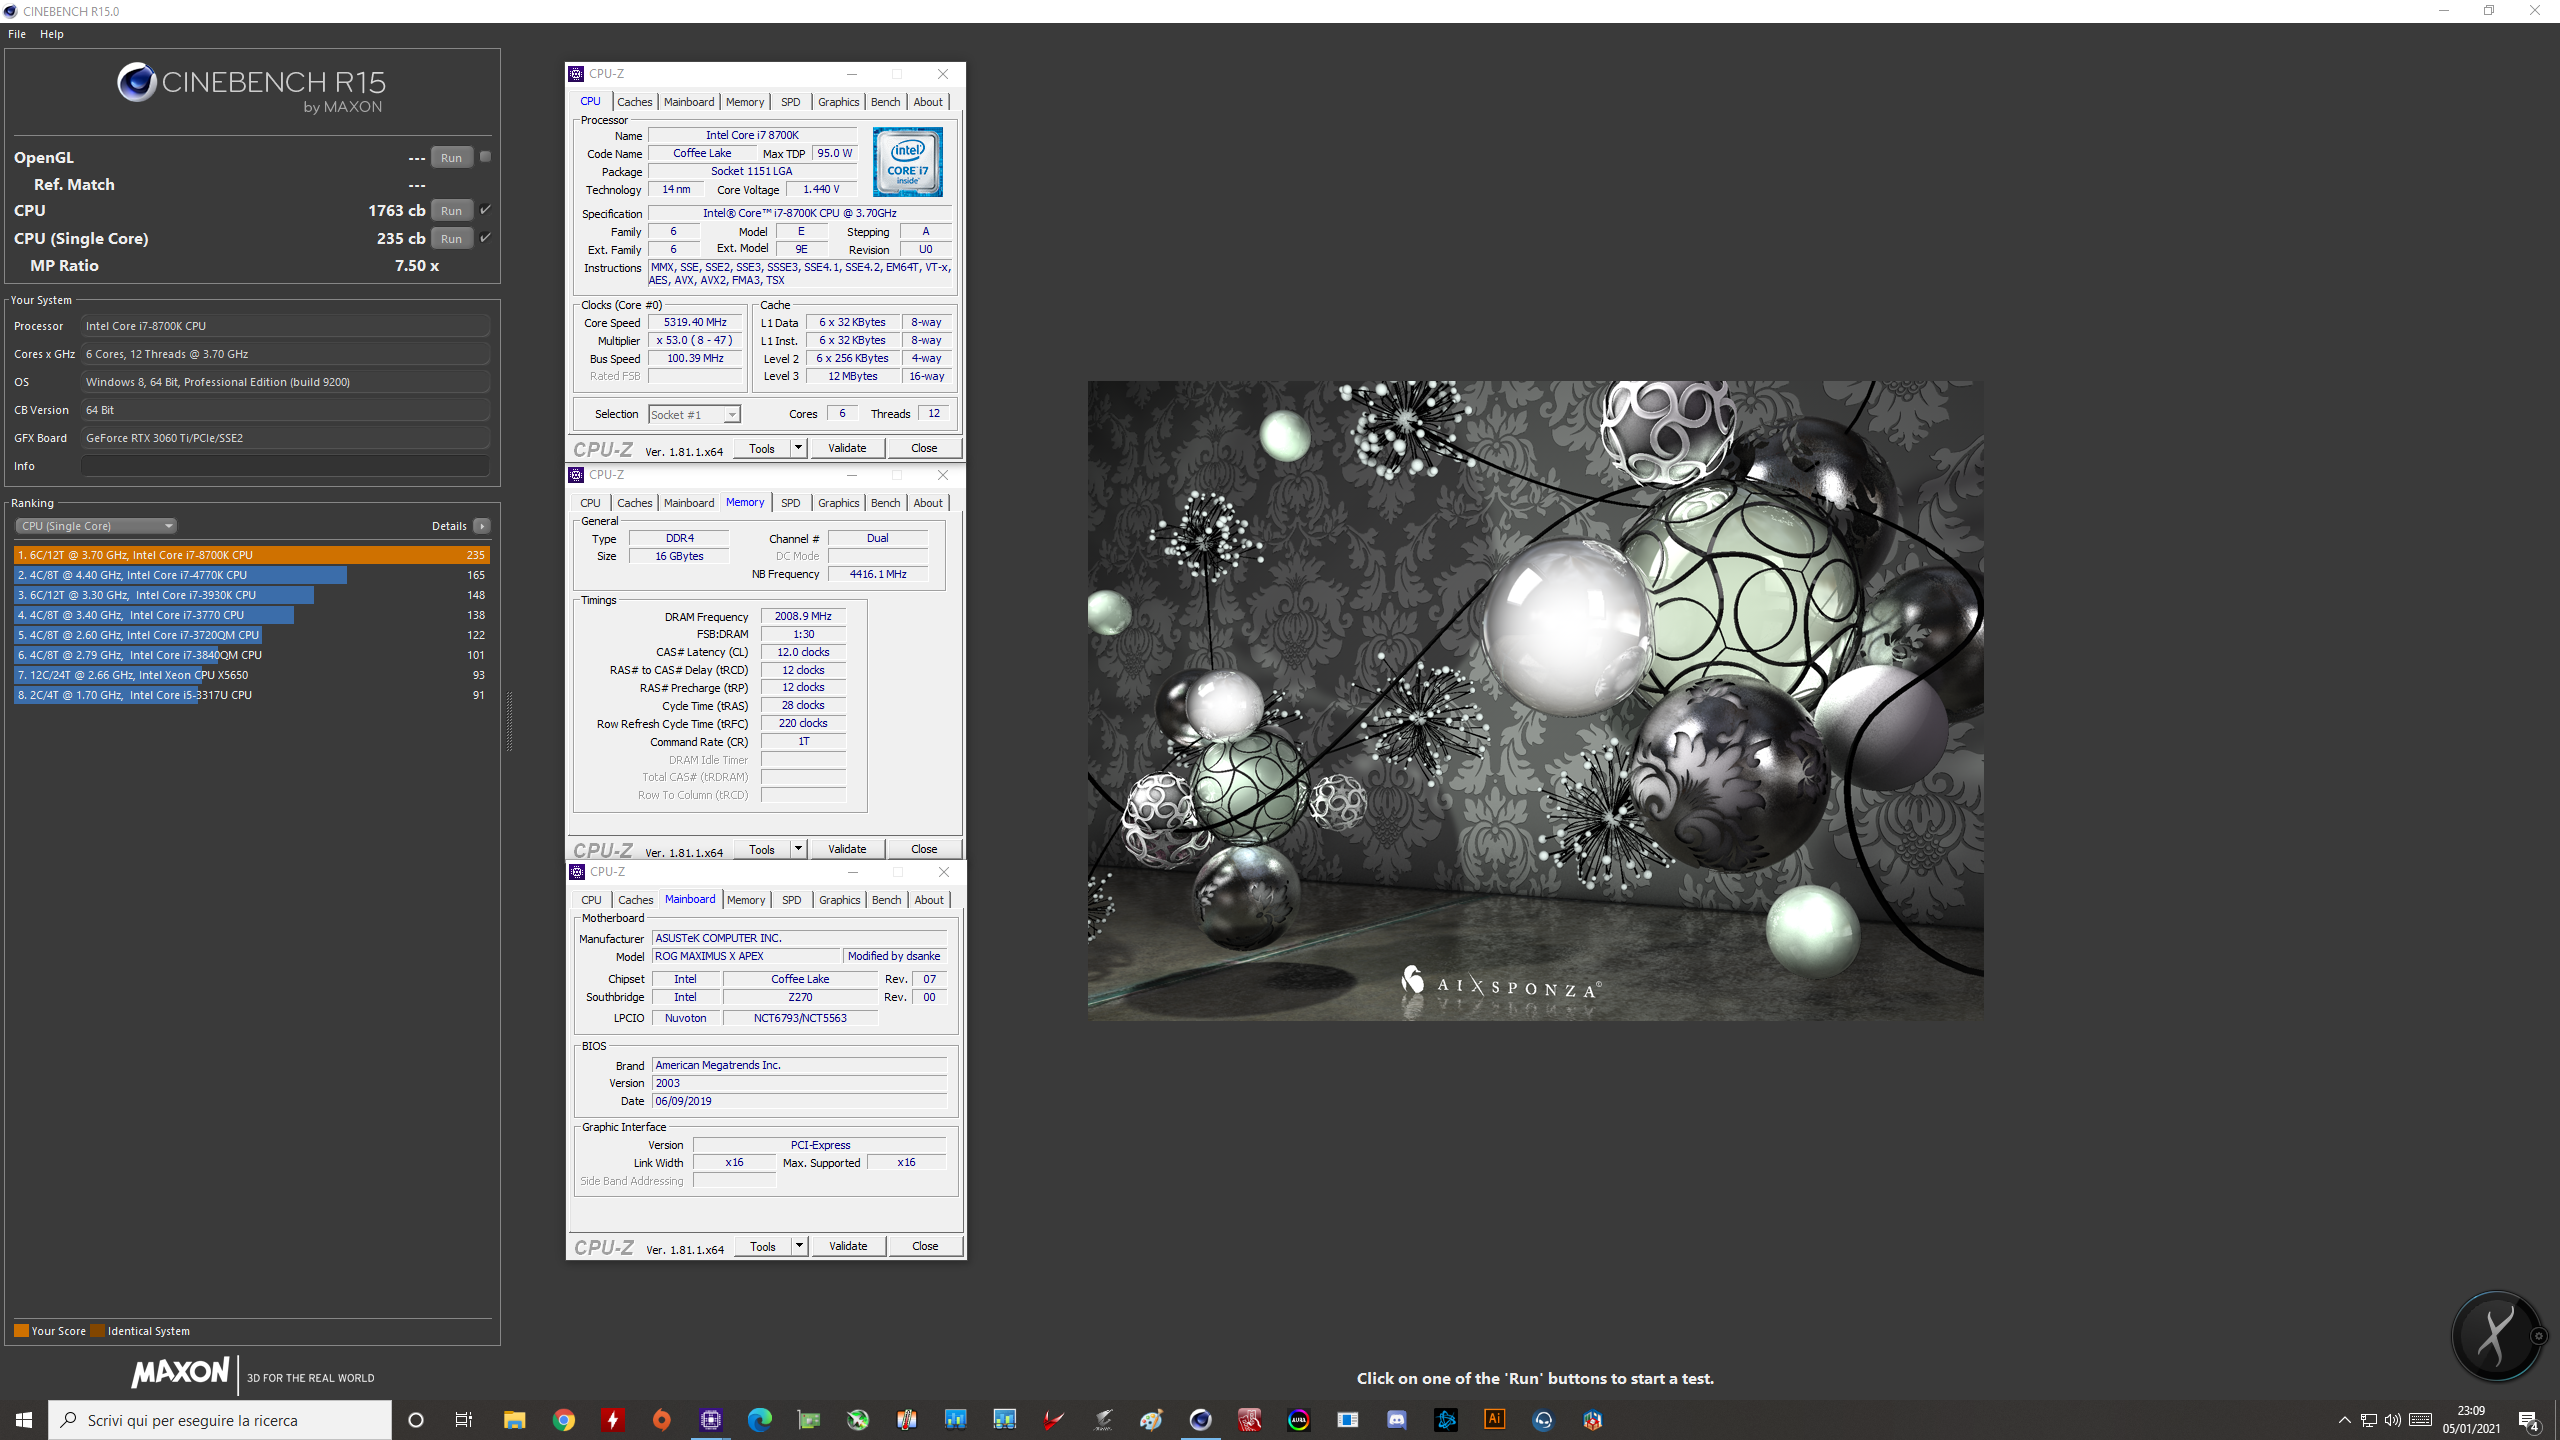Open the orange Origin app on taskbar
The width and height of the screenshot is (2560, 1440).
coord(661,1420)
